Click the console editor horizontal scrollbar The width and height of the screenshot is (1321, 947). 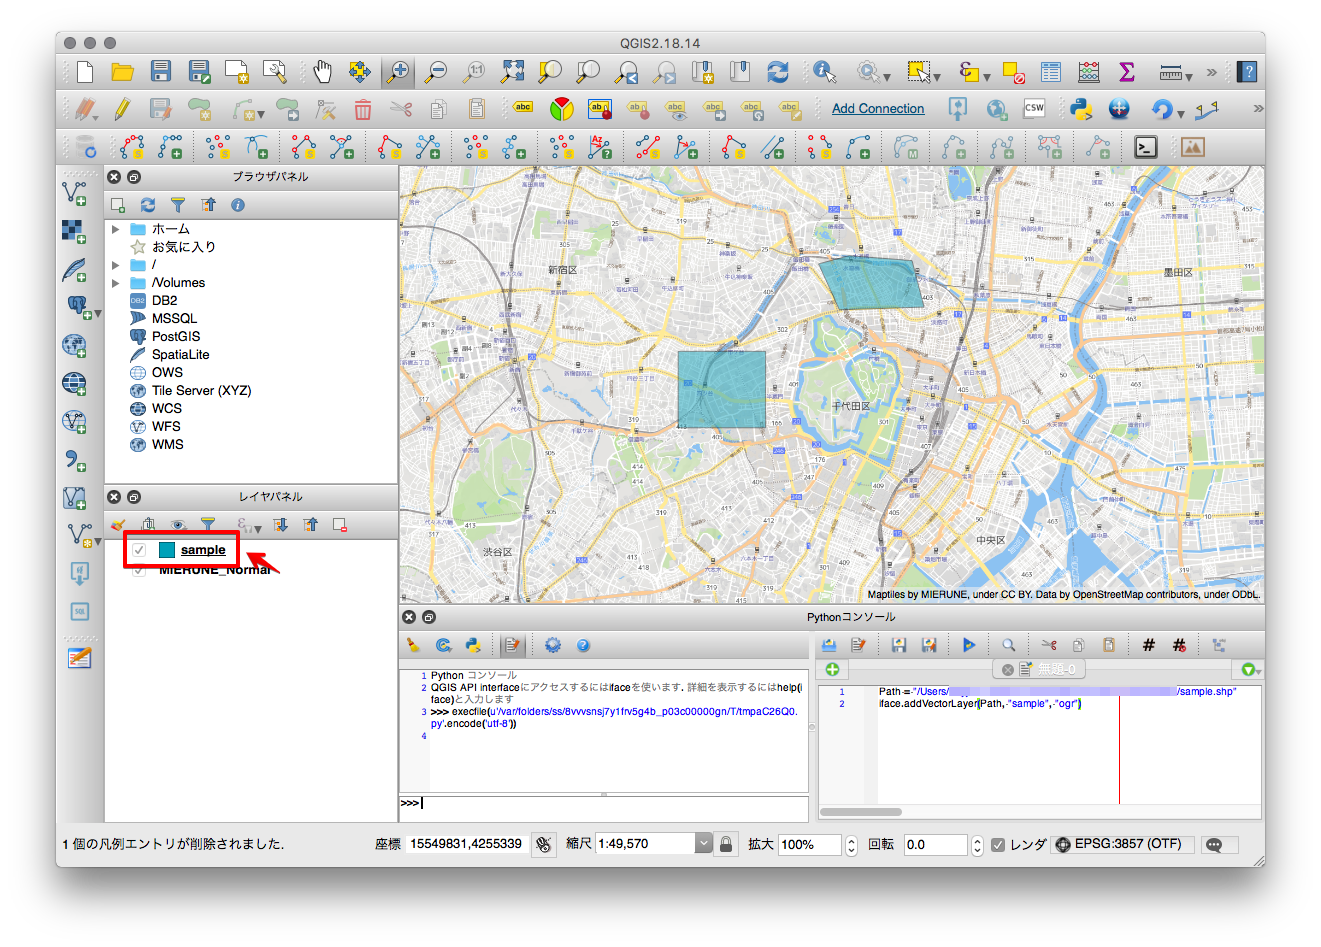coord(861,812)
